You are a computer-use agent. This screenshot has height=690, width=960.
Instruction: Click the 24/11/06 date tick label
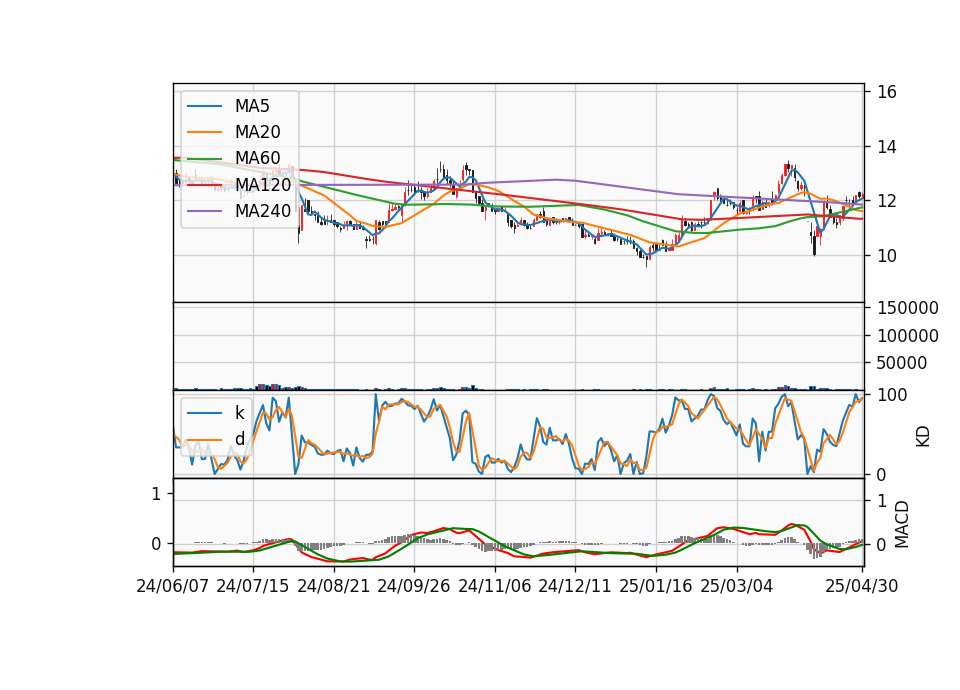click(495, 586)
